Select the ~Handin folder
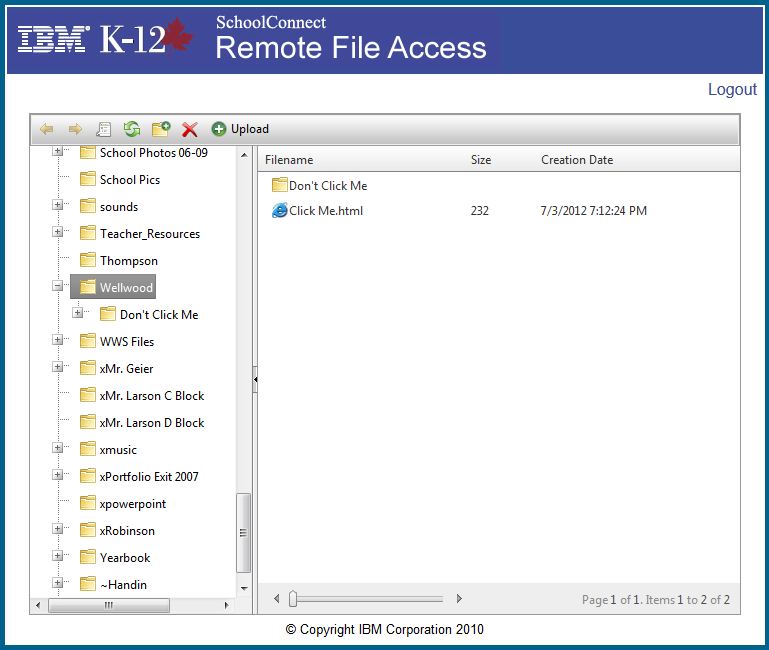Viewport: 769px width, 650px height. click(x=124, y=585)
